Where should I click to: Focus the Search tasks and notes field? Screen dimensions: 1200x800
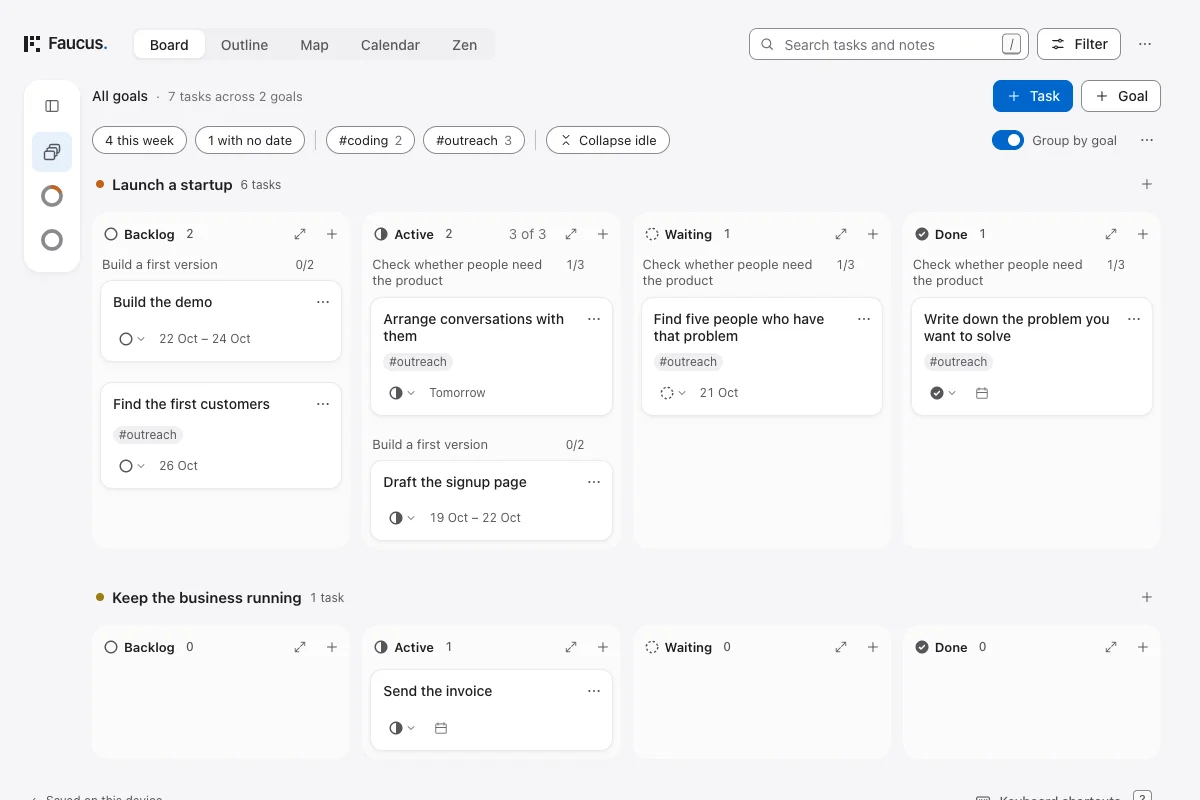pyautogui.click(x=889, y=44)
